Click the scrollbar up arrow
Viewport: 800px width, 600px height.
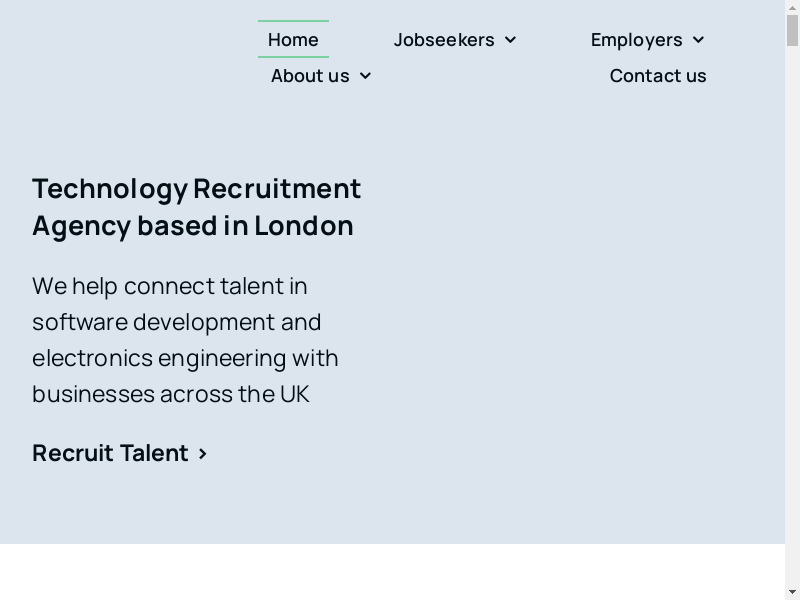(x=792, y=7)
